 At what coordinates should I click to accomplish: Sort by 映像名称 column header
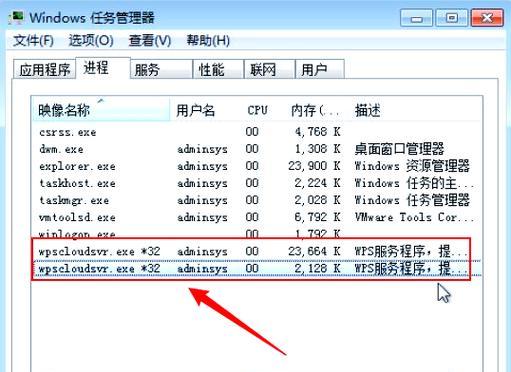(x=101, y=109)
